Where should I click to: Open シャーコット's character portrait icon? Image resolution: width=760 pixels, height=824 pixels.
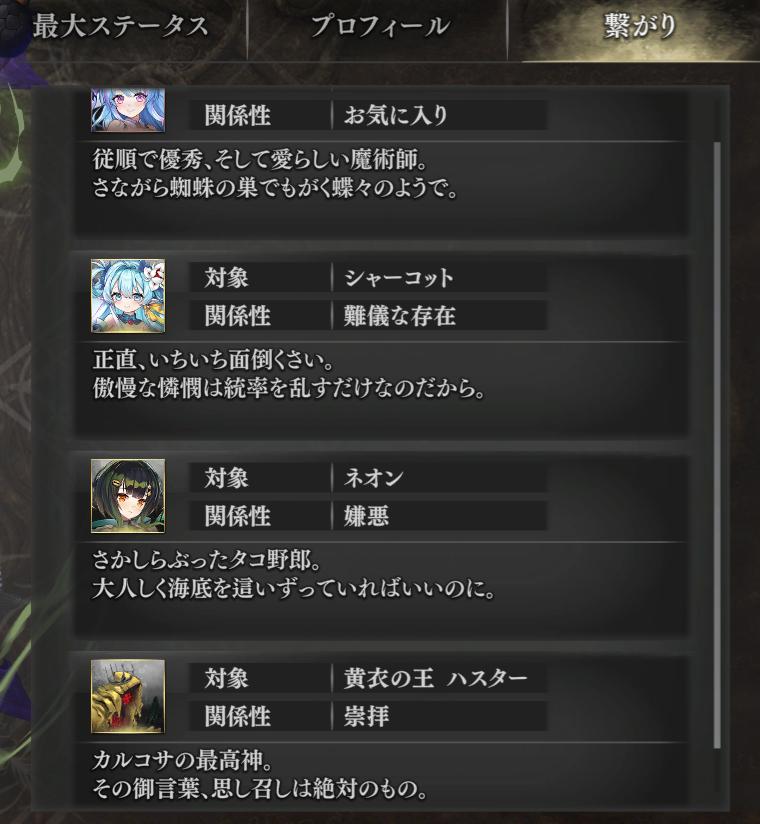128,296
